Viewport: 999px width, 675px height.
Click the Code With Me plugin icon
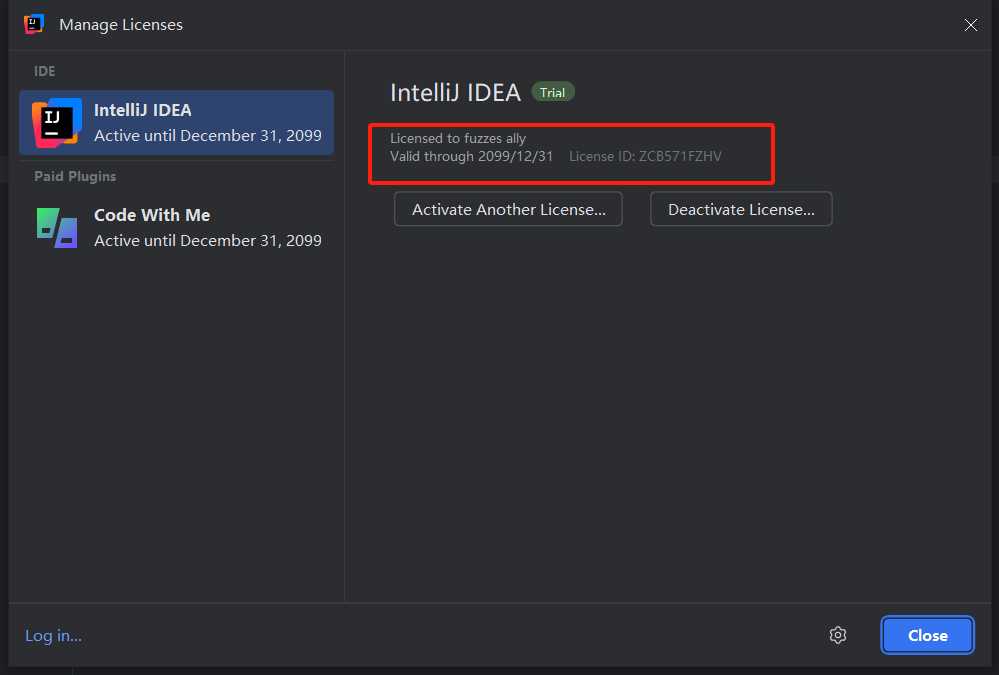57,228
